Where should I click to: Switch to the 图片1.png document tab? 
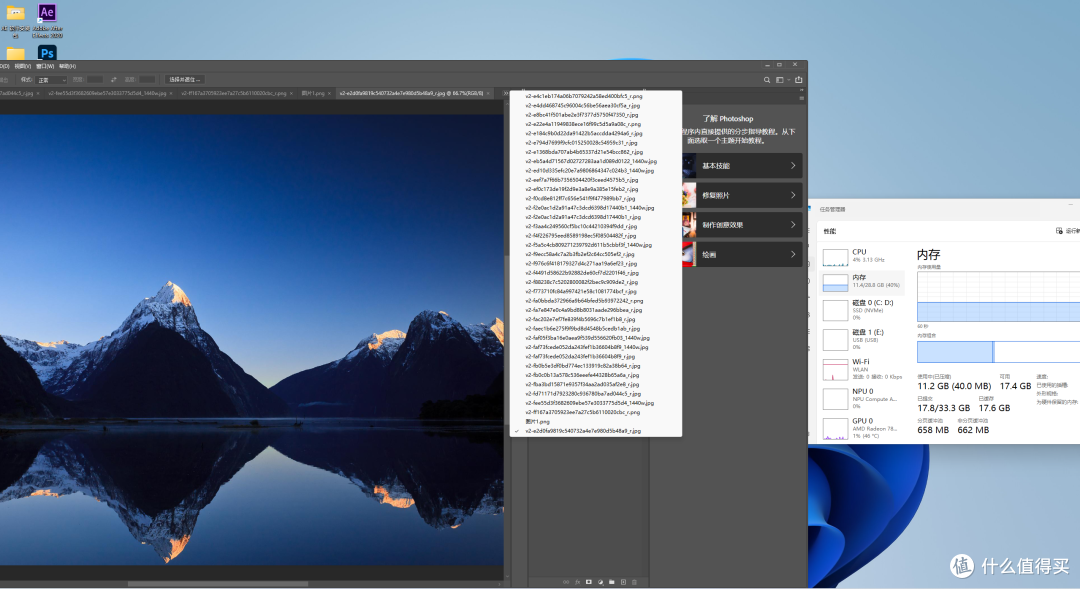313,93
